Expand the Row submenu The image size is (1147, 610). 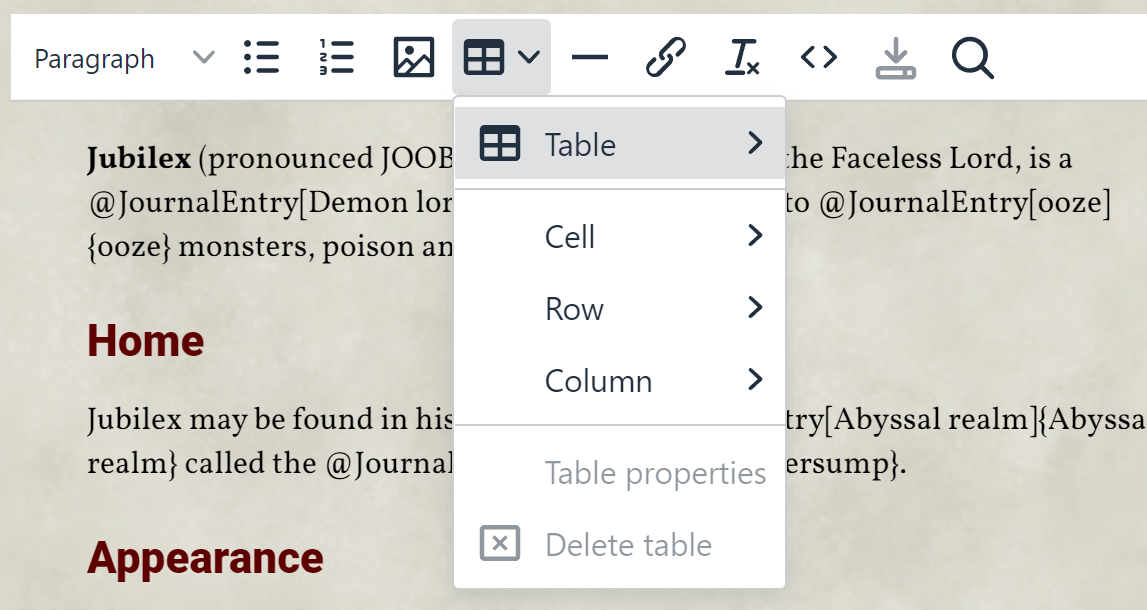click(574, 309)
